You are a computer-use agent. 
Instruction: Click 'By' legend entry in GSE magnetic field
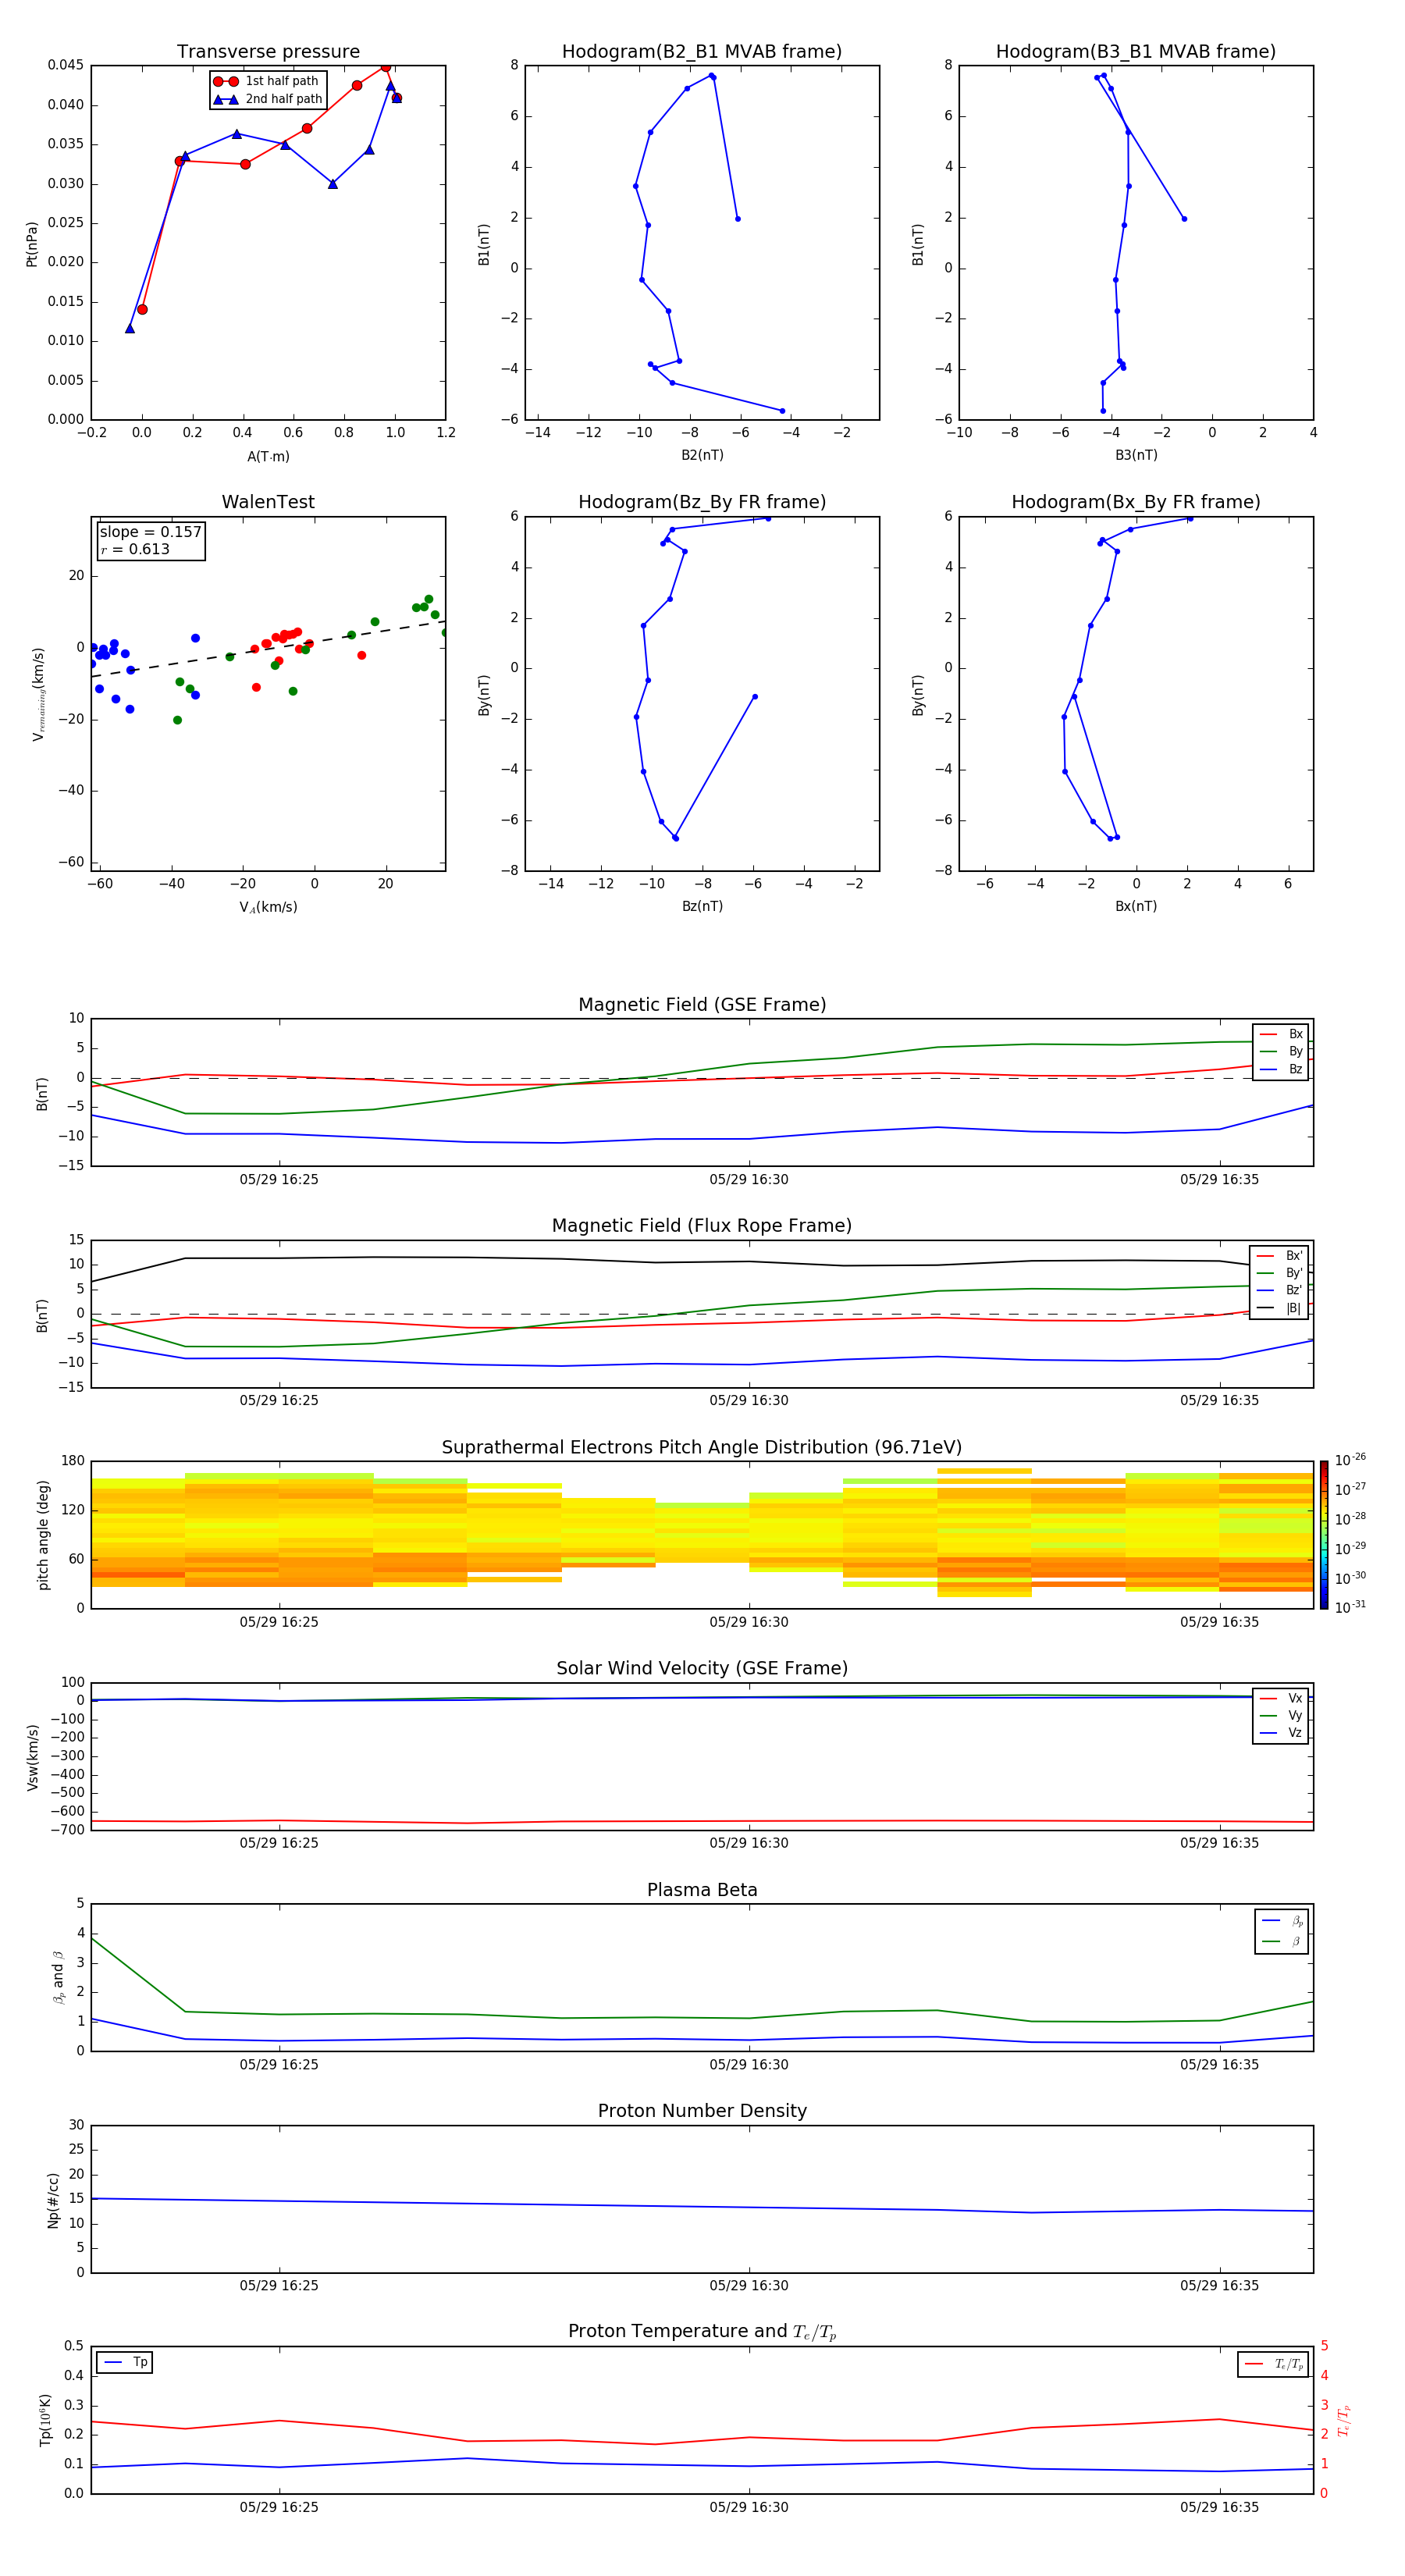(x=1281, y=1052)
